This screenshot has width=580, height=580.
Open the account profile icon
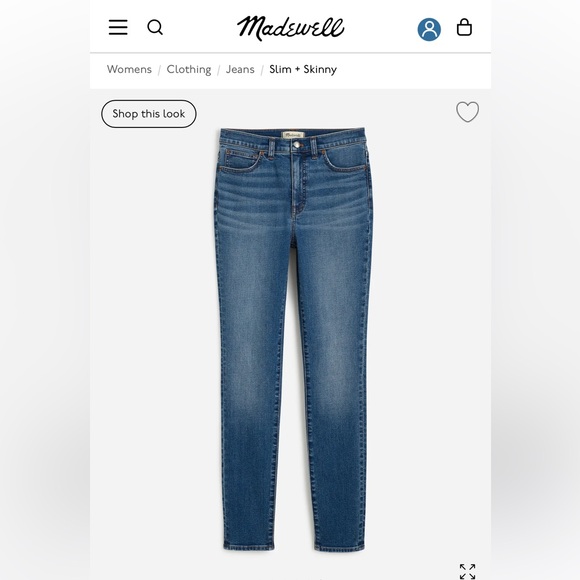pyautogui.click(x=429, y=29)
